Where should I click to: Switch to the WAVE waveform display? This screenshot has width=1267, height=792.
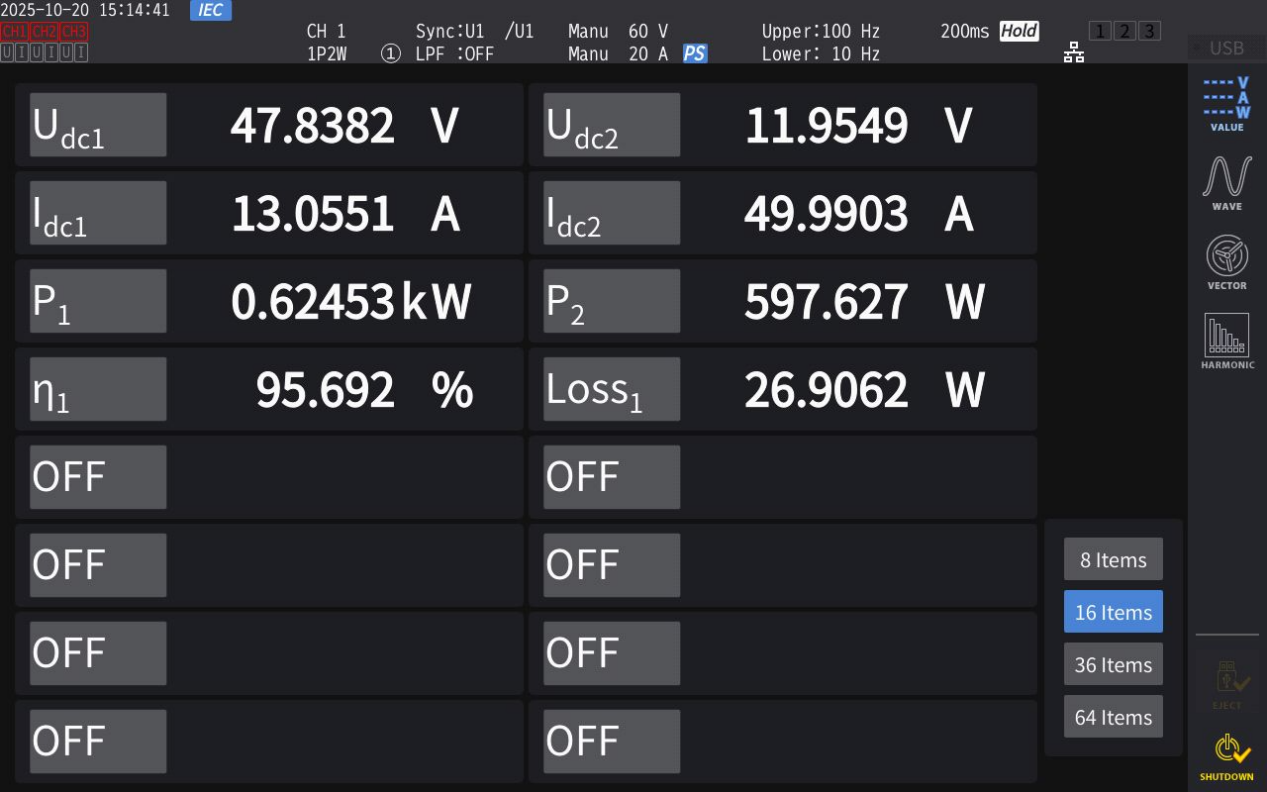pos(1226,182)
